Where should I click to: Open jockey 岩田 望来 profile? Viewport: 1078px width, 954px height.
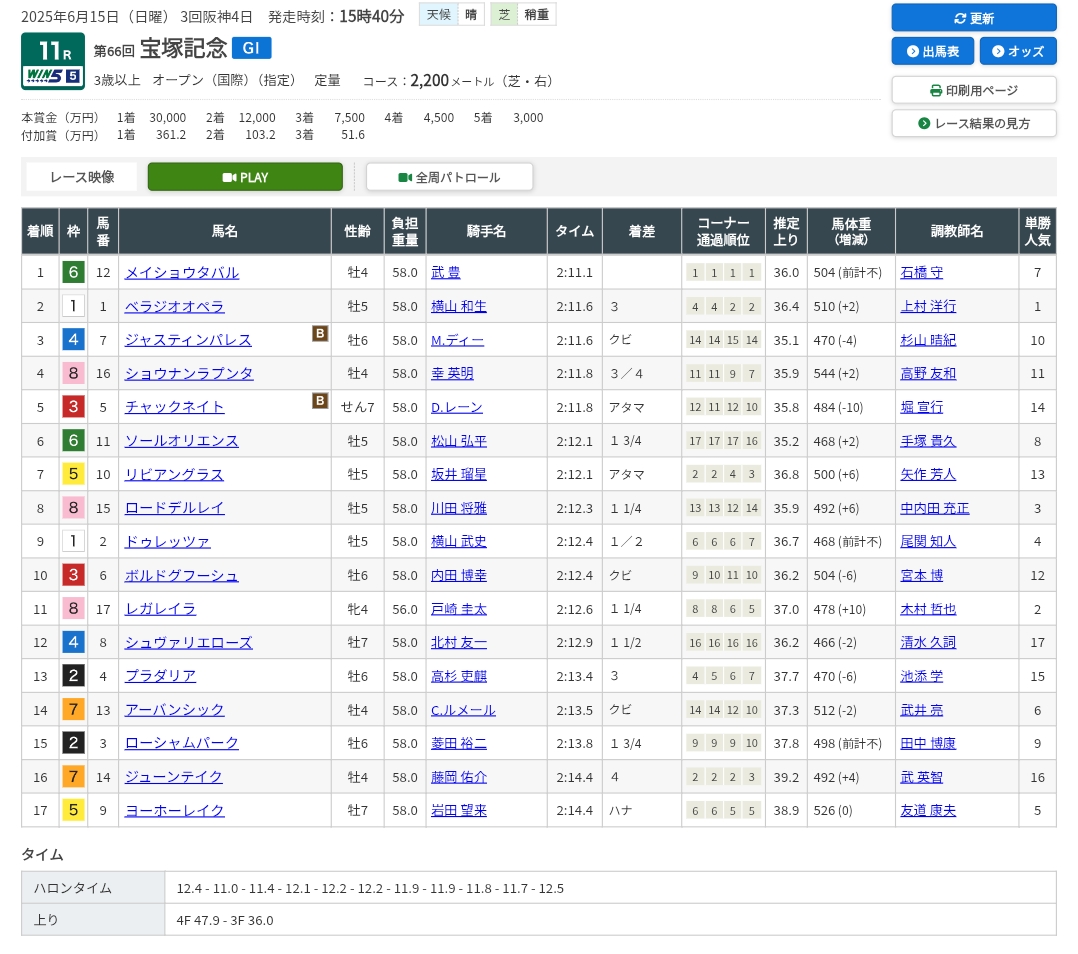point(459,811)
